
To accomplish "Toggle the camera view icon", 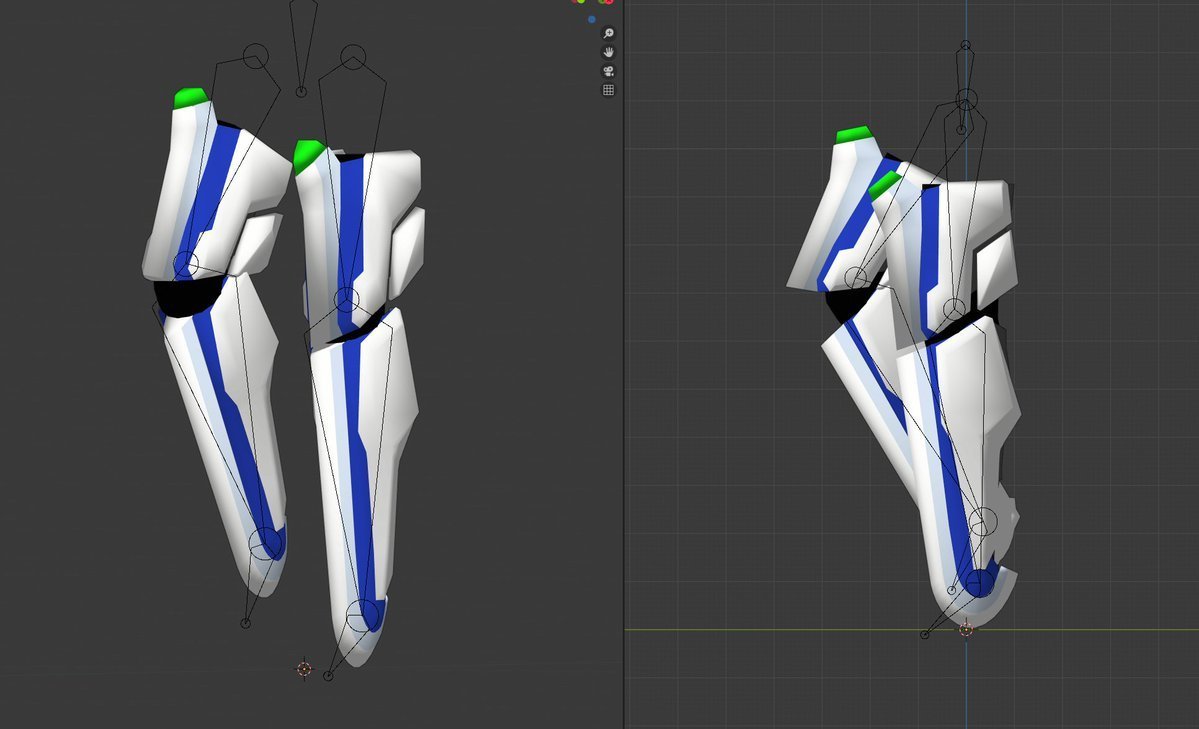I will [x=608, y=71].
